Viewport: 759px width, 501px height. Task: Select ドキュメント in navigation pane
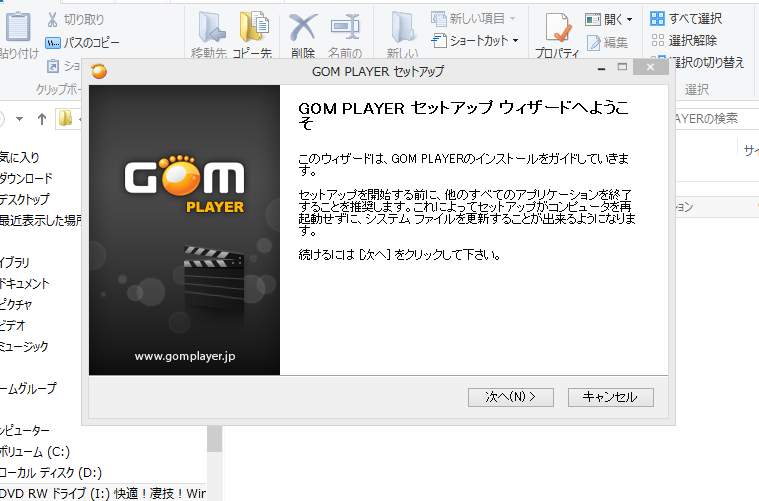pyautogui.click(x=25, y=283)
